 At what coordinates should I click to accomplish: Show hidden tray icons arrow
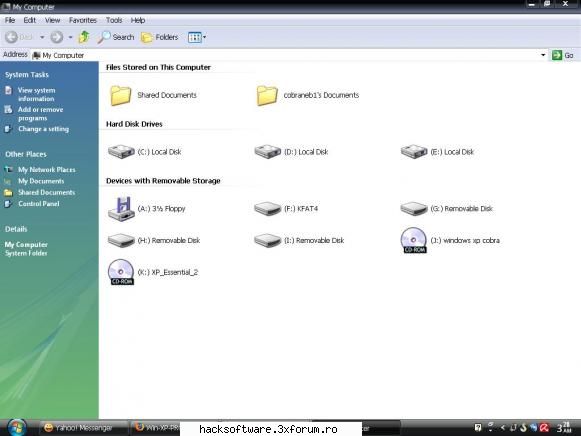[503, 428]
